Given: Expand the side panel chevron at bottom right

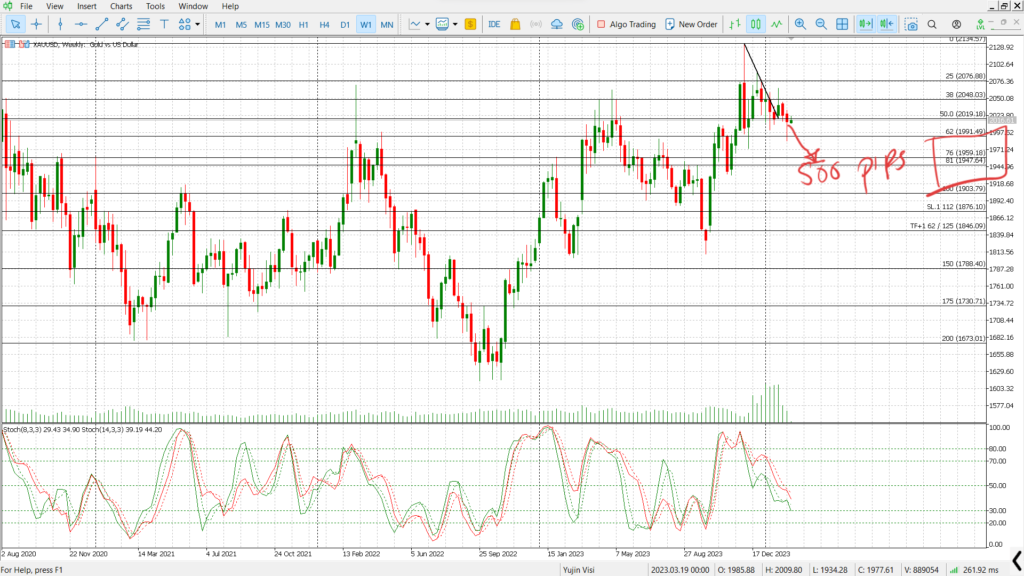Looking at the screenshot, I should tap(1017, 560).
